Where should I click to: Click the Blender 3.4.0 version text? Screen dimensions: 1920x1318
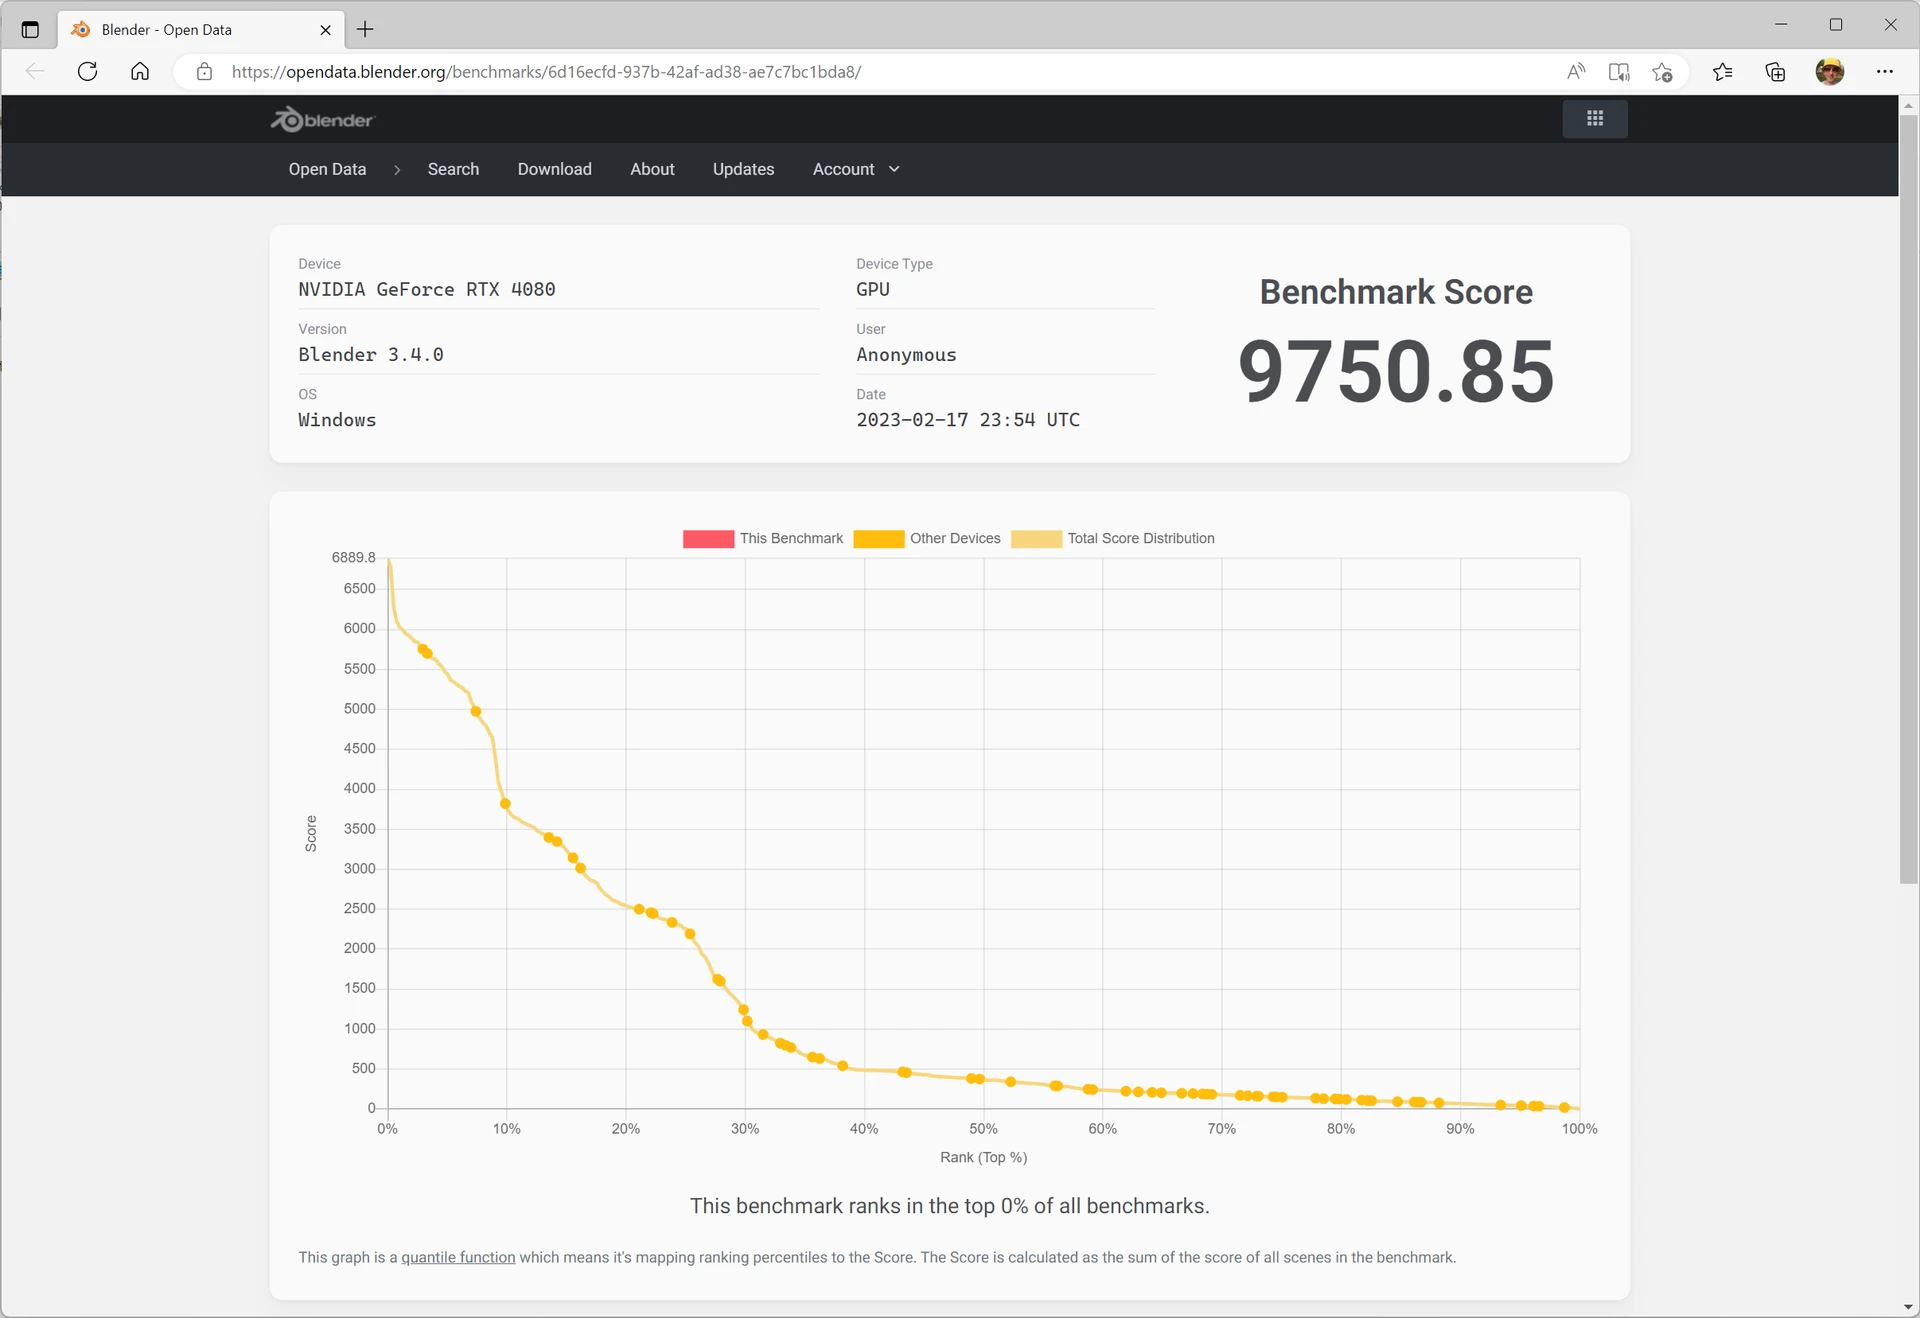tap(371, 354)
